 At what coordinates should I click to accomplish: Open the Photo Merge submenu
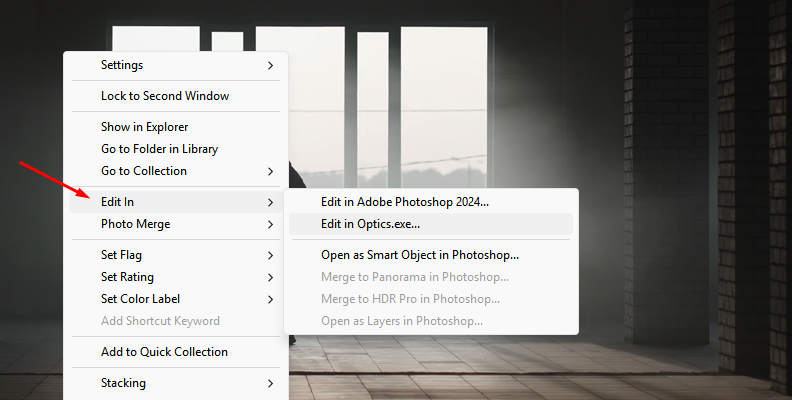click(175, 224)
